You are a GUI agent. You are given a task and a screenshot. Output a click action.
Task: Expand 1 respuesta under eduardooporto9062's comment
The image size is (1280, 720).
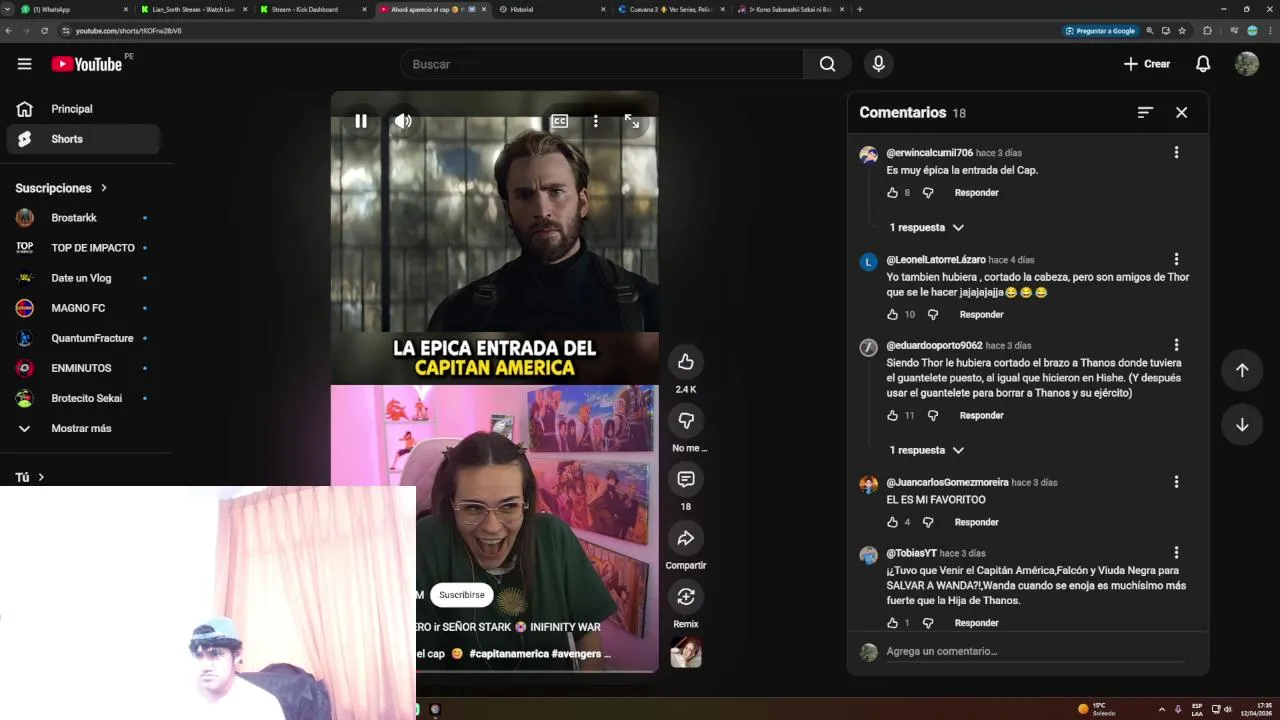tap(926, 450)
